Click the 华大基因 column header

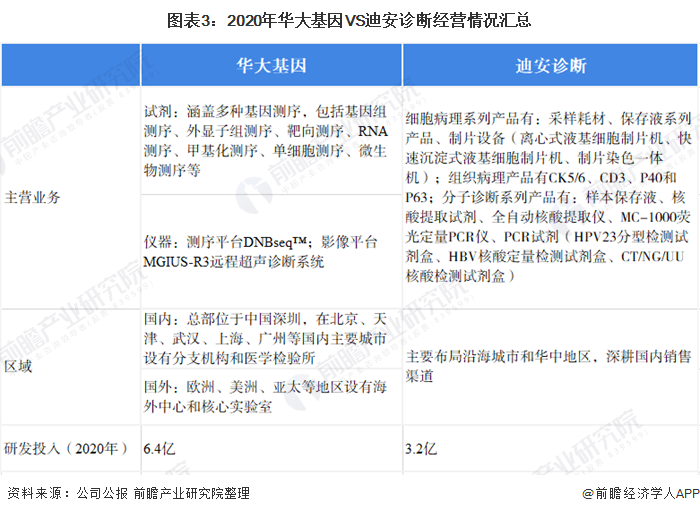click(271, 65)
